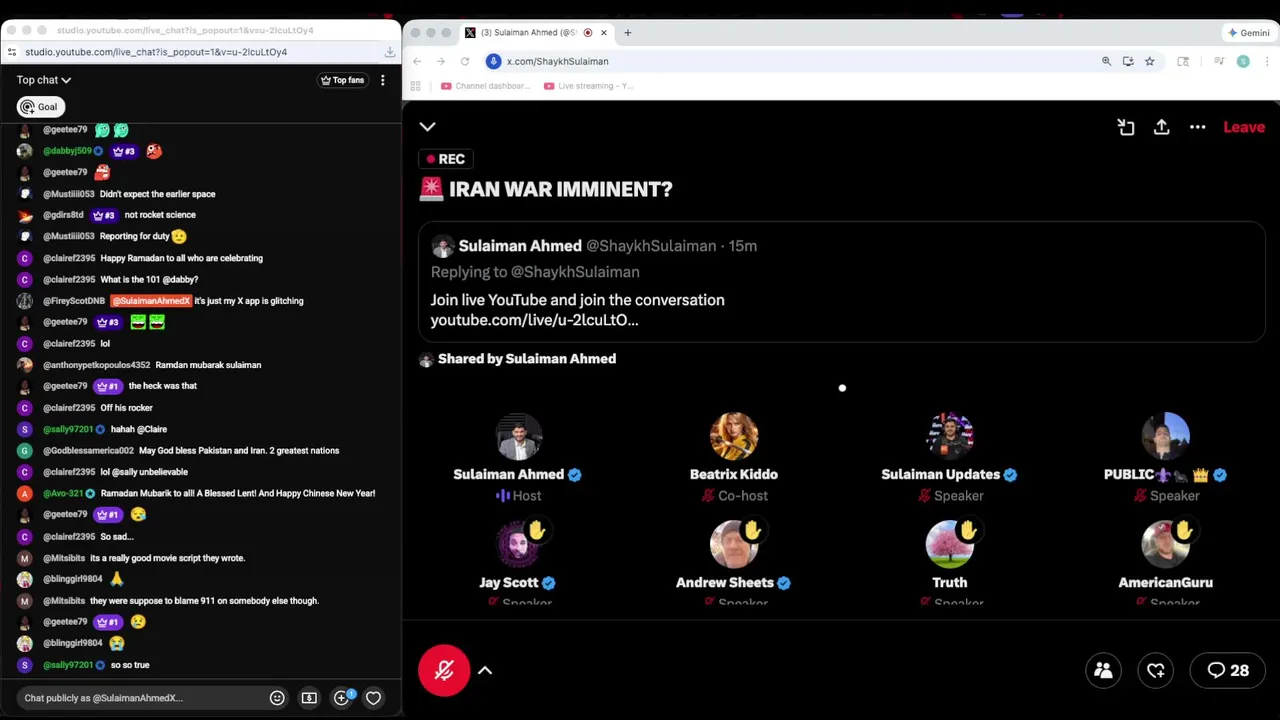This screenshot has width=1280, height=720.
Task: Reload the X page
Action: 465,61
